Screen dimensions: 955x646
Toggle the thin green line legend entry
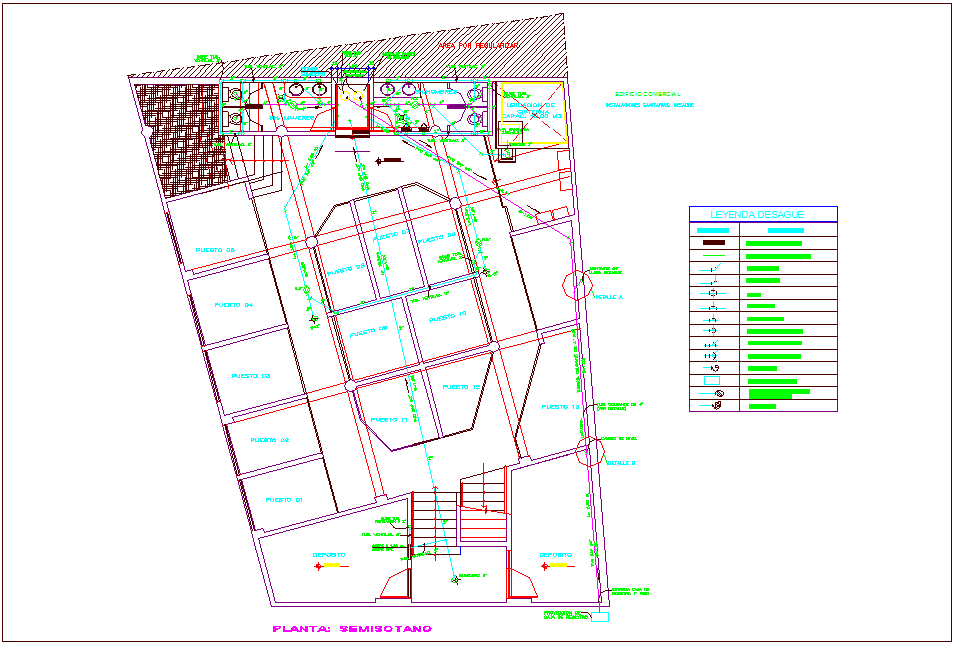pos(713,254)
